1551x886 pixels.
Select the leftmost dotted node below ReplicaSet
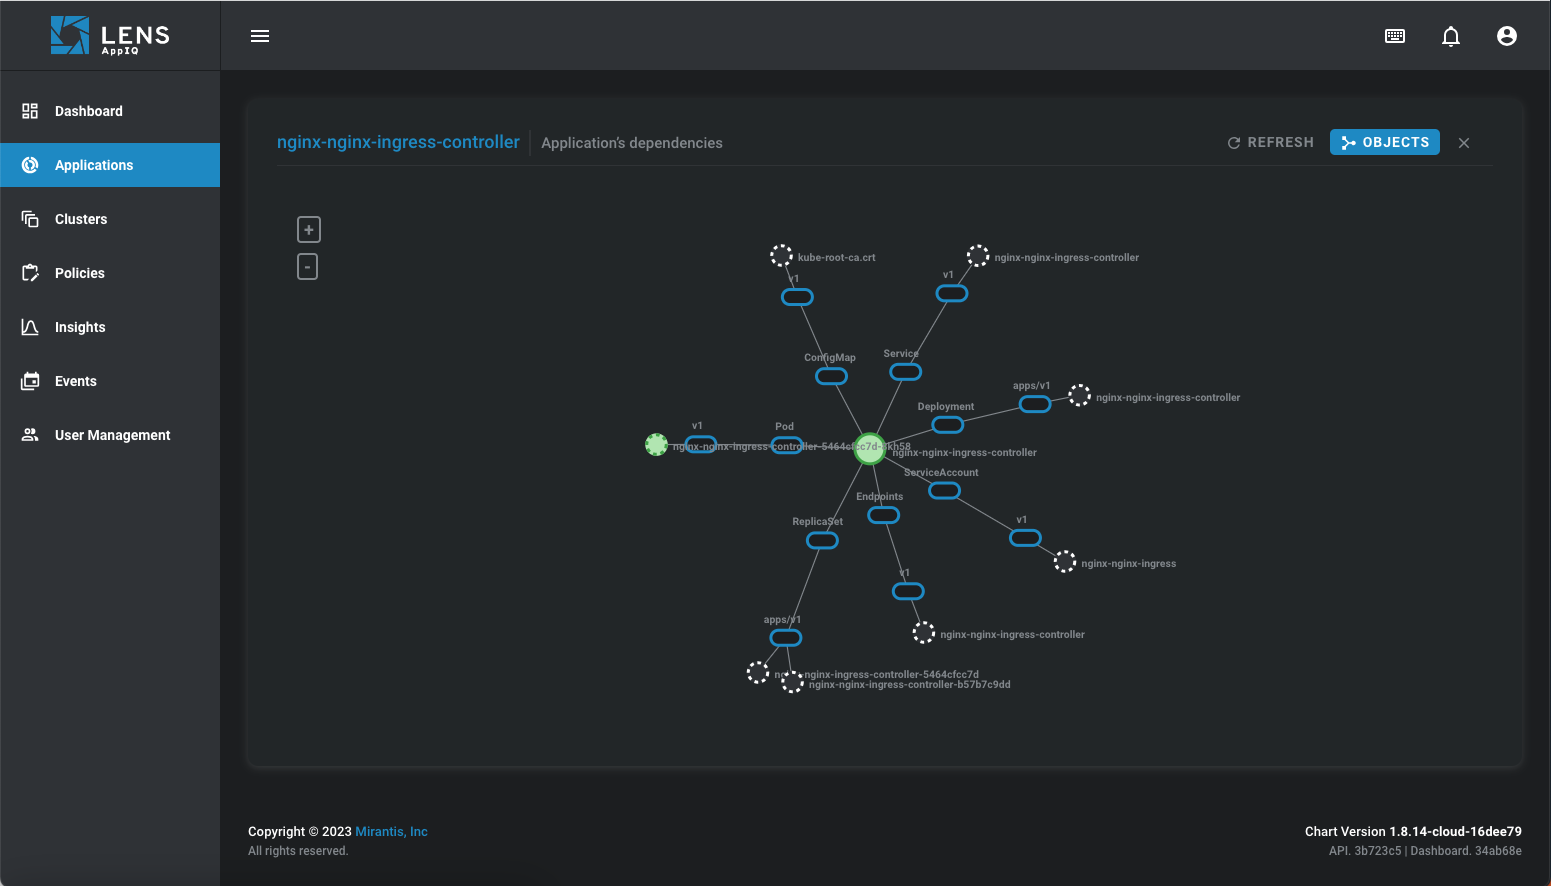[x=758, y=673]
